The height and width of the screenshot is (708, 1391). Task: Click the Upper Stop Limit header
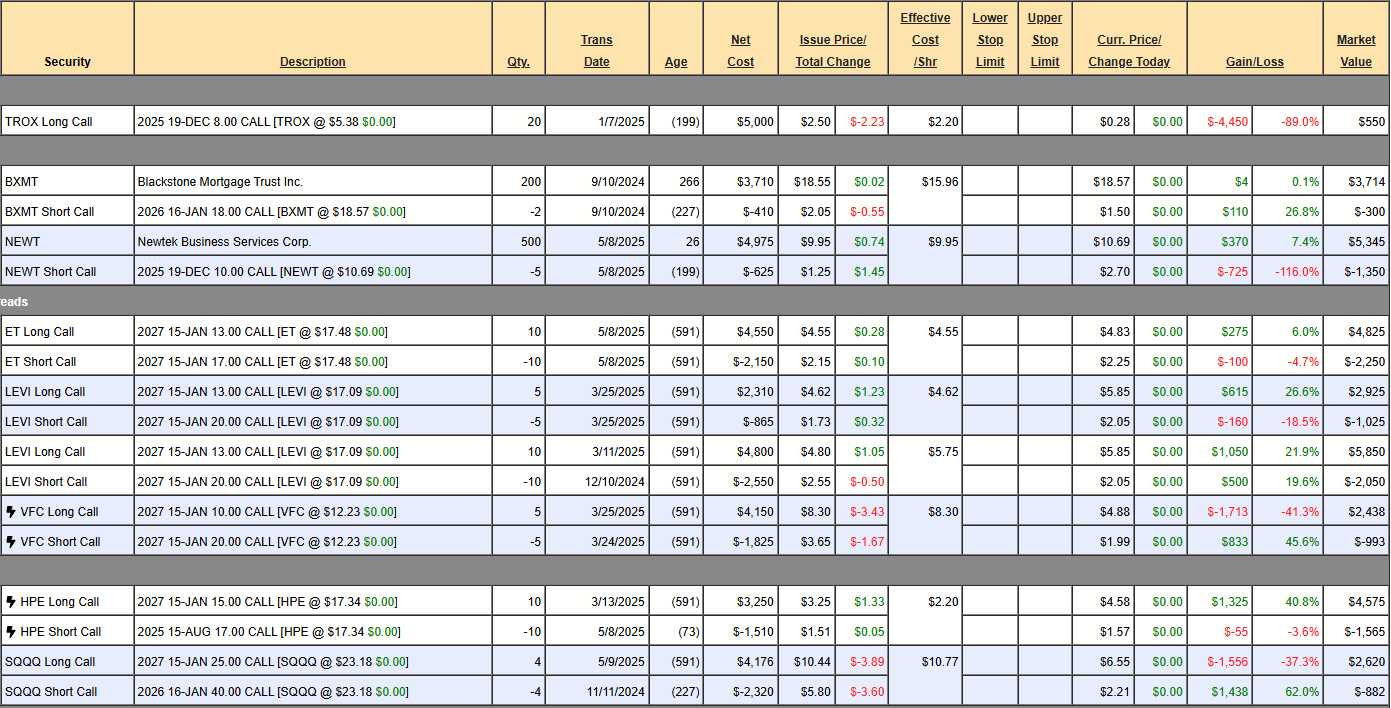point(1045,40)
